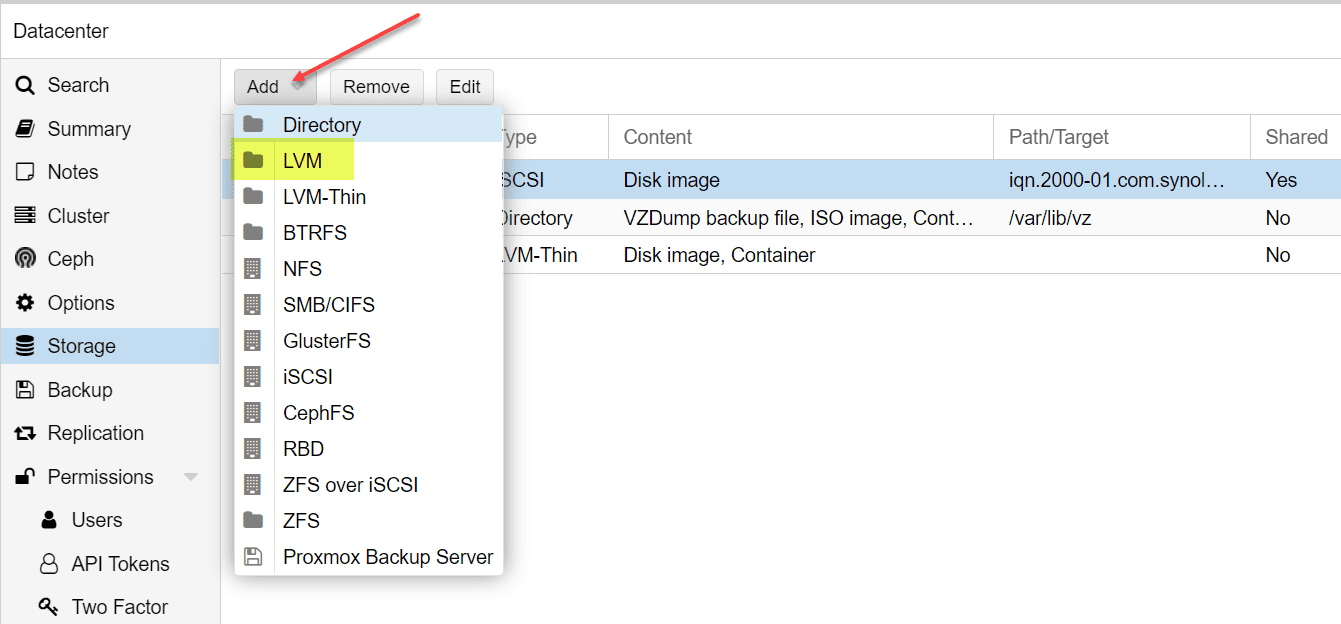The image size is (1341, 624).
Task: Select the highlighted iSCSI storage row
Action: tap(800, 179)
